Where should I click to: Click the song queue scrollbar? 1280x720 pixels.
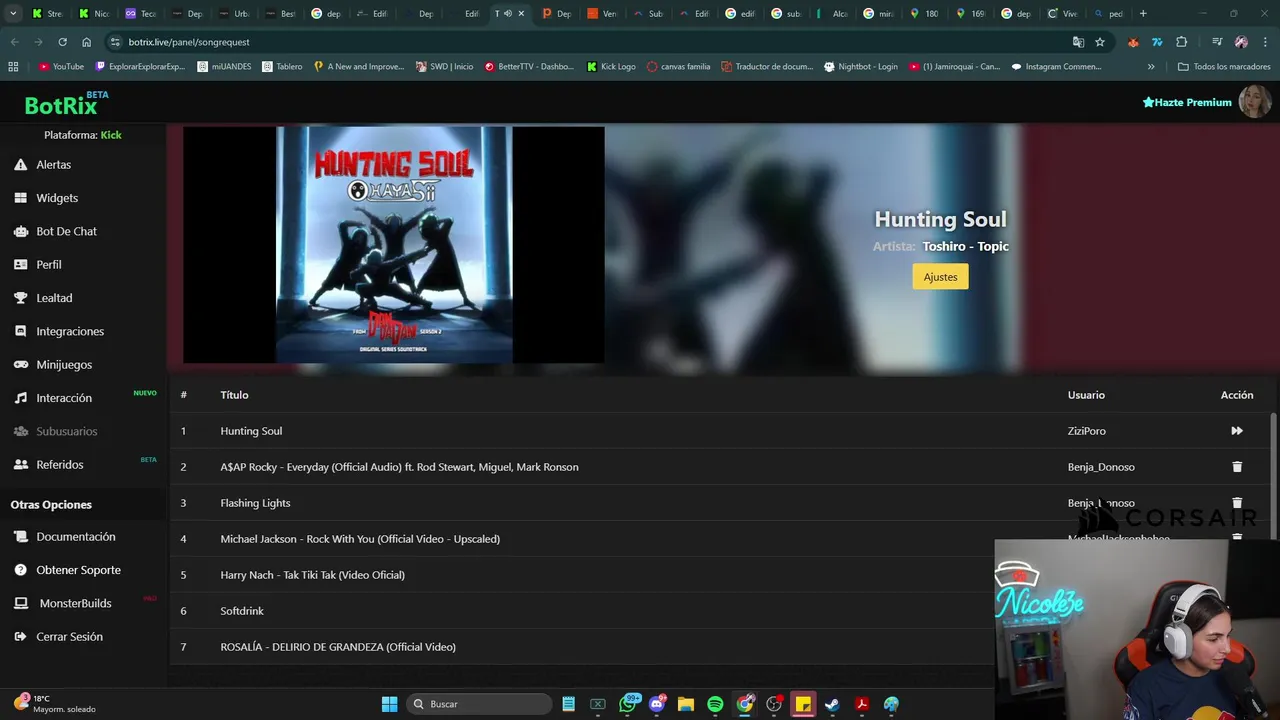(1273, 475)
